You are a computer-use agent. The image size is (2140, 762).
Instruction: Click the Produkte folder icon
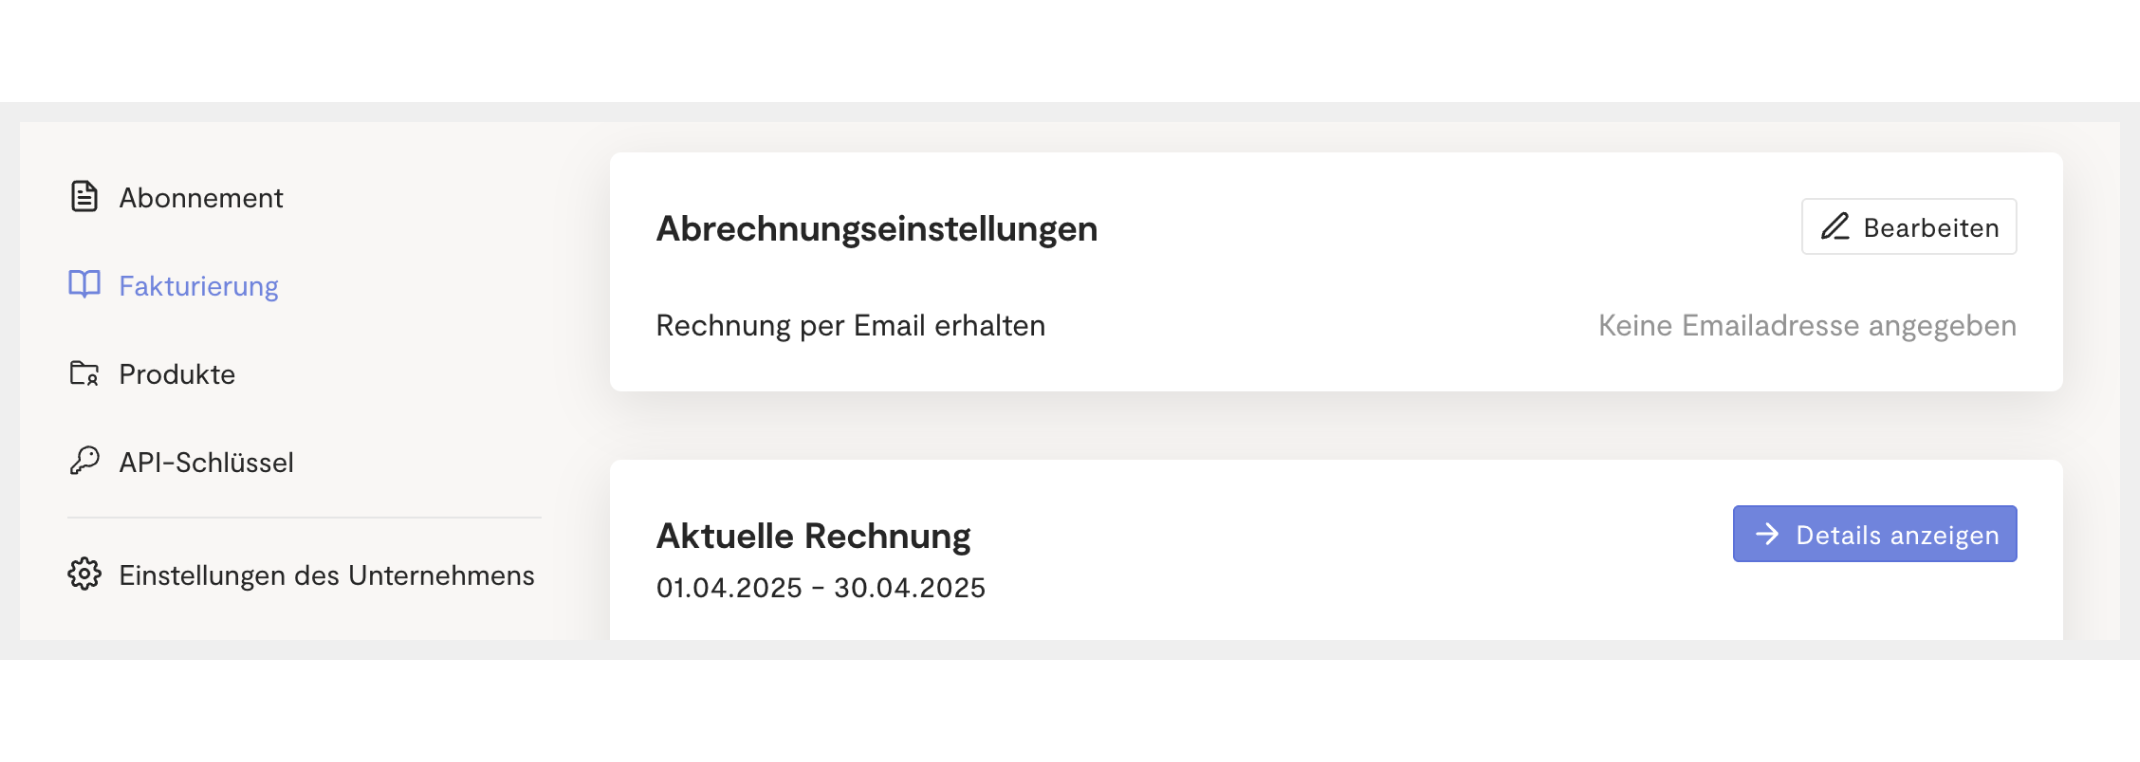pos(84,374)
